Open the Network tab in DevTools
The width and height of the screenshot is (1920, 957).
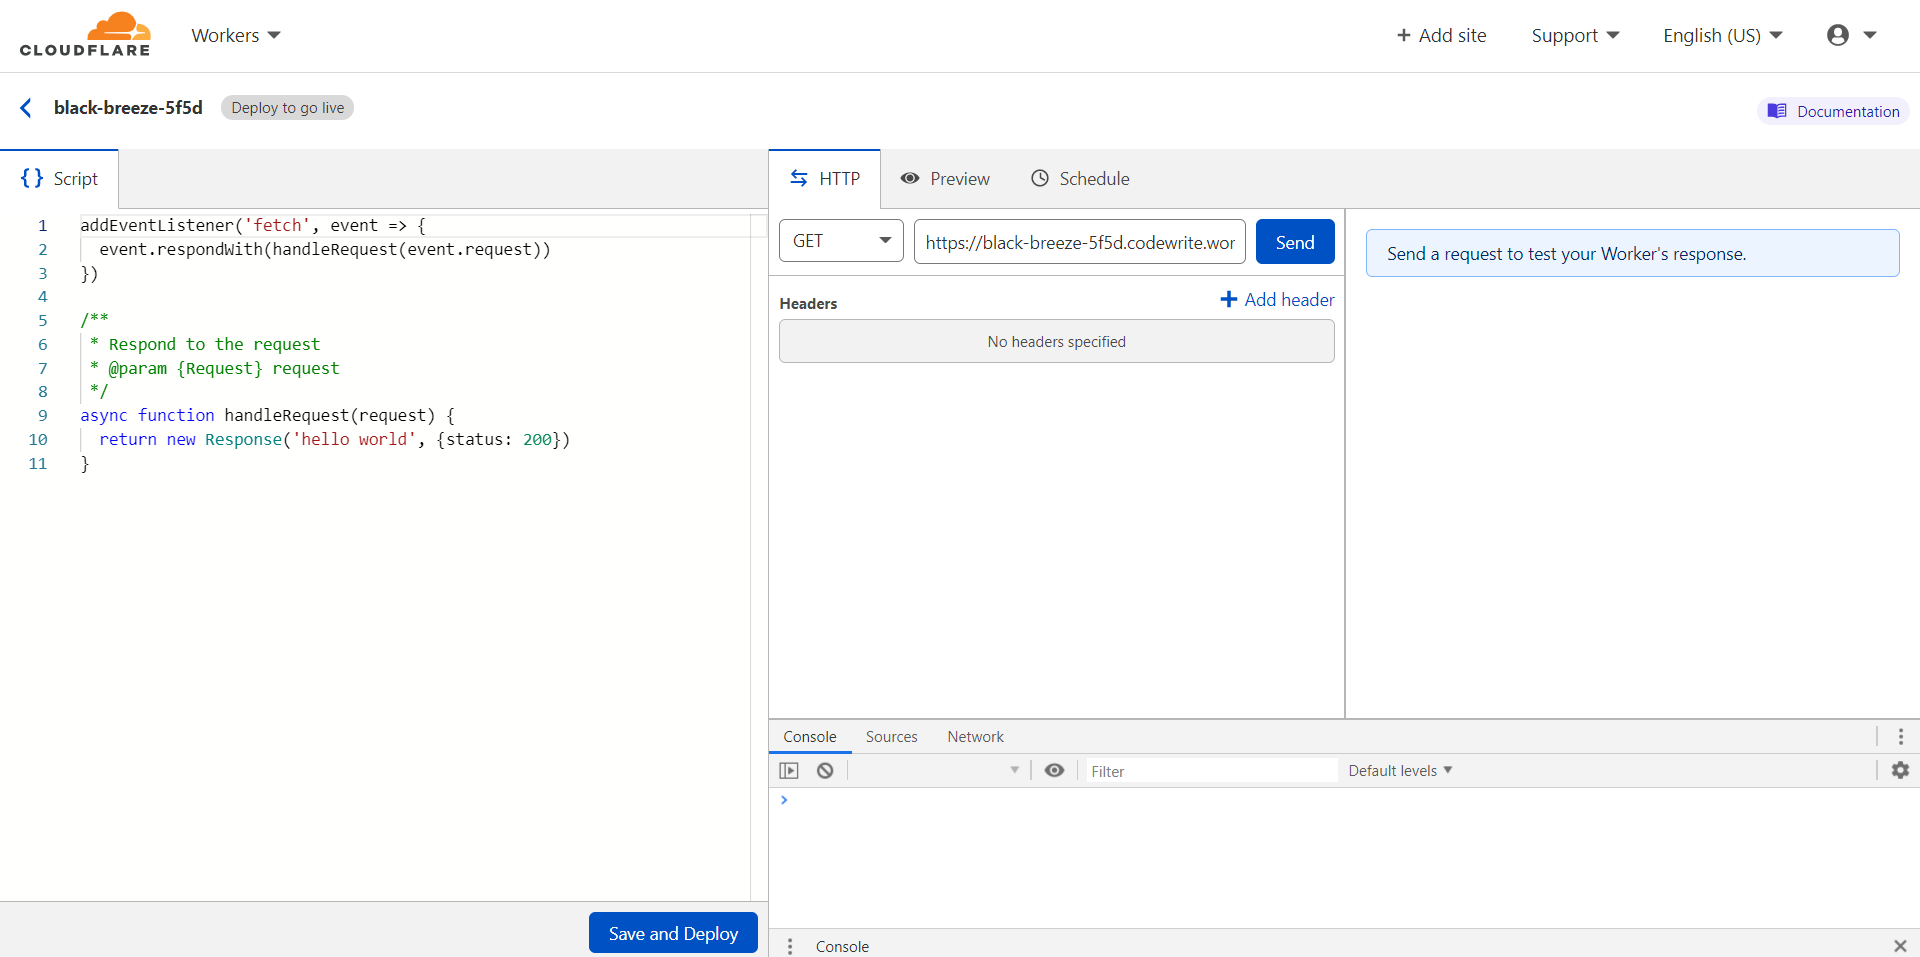[x=975, y=737]
